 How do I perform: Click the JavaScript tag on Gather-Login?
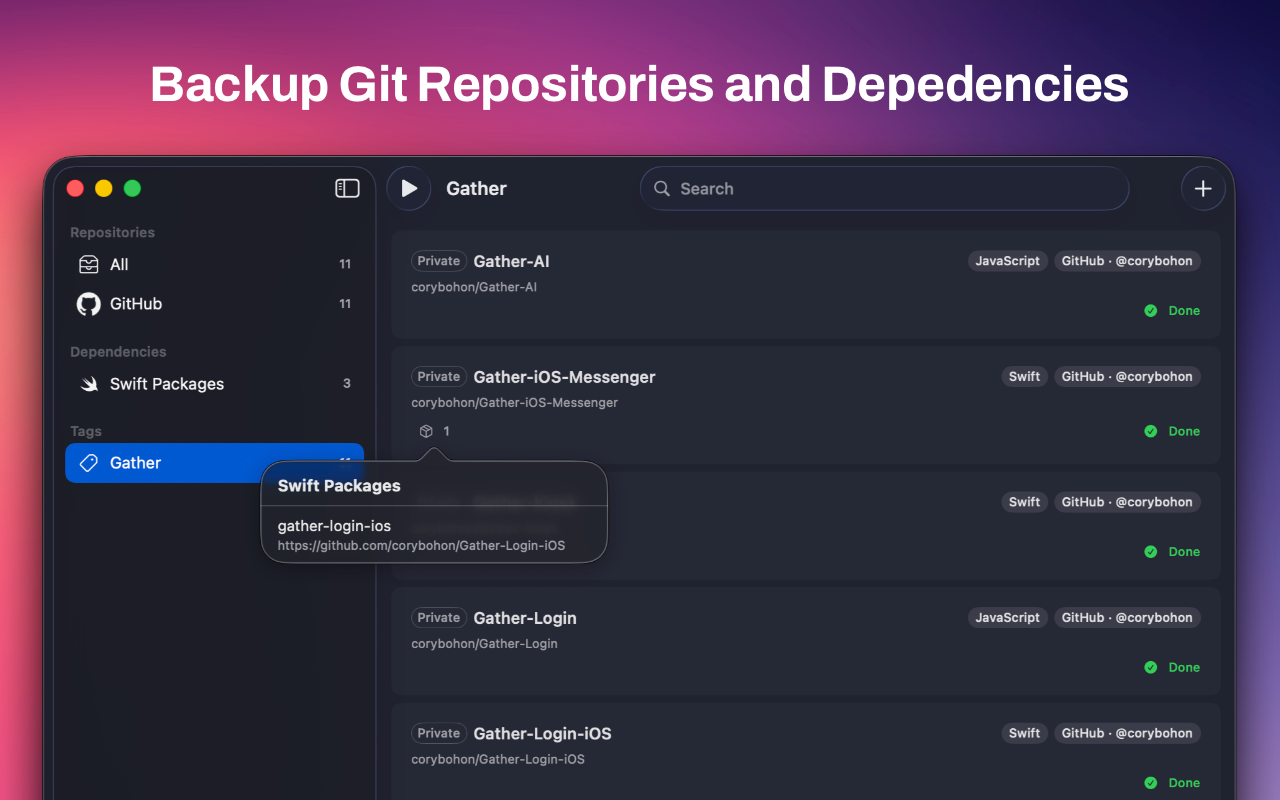pyautogui.click(x=1008, y=618)
